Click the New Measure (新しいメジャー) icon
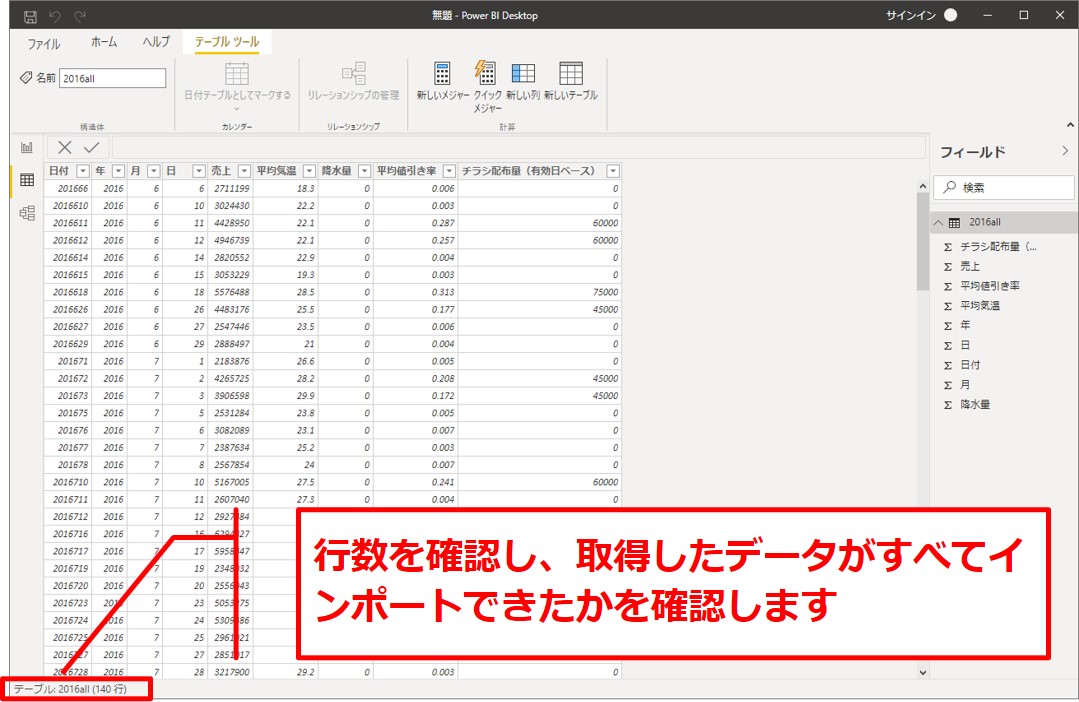The image size is (1079, 702). (442, 74)
